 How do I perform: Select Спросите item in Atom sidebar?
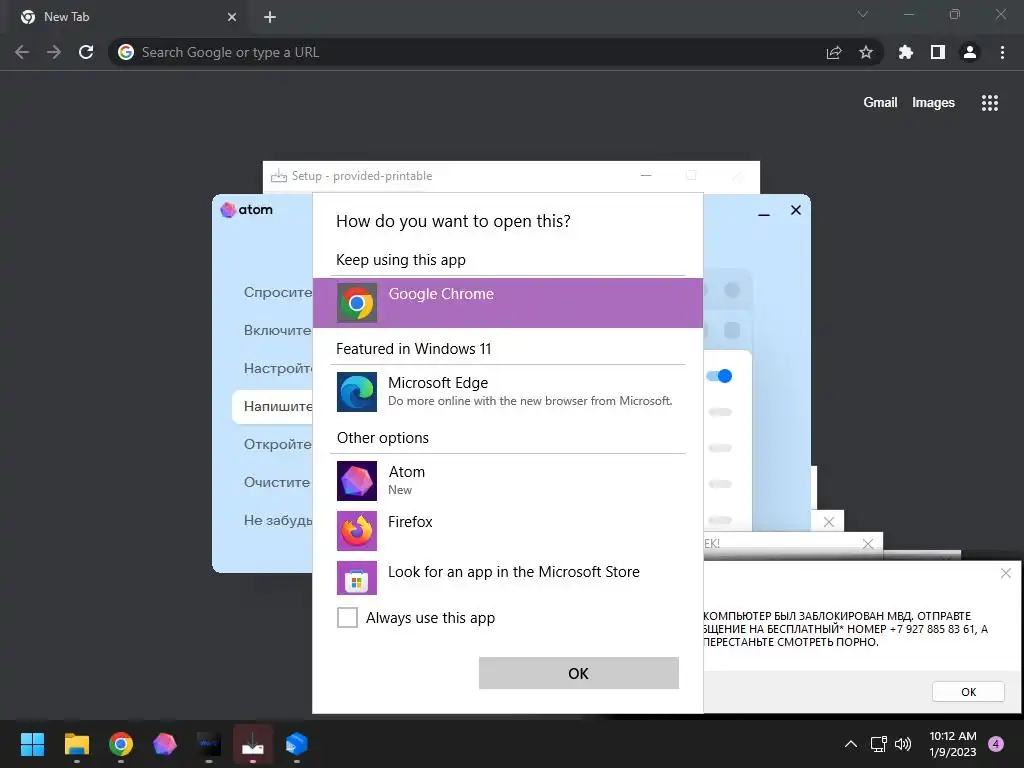[278, 292]
